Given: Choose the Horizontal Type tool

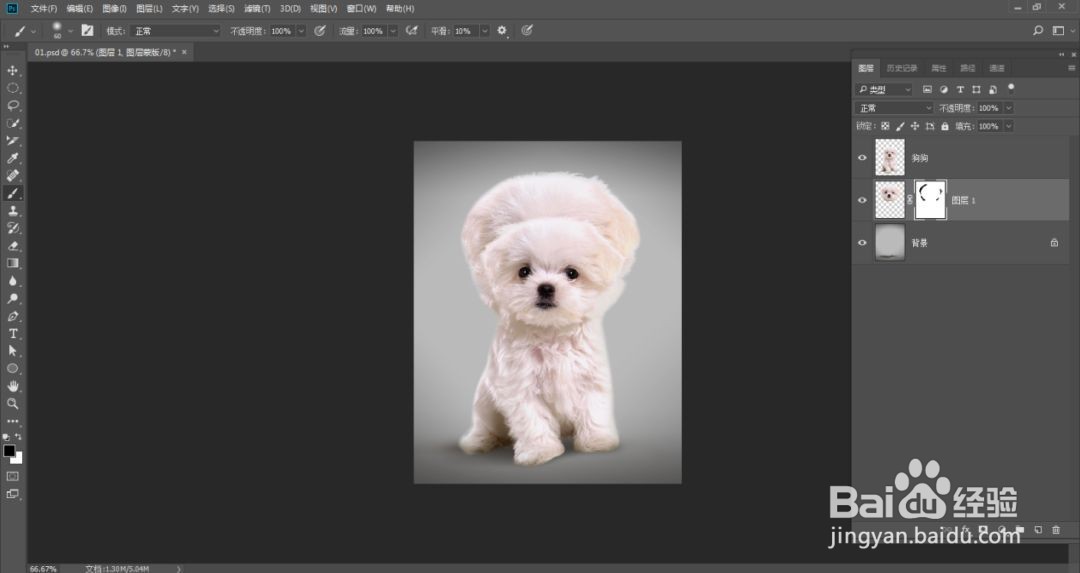Looking at the screenshot, I should point(13,333).
